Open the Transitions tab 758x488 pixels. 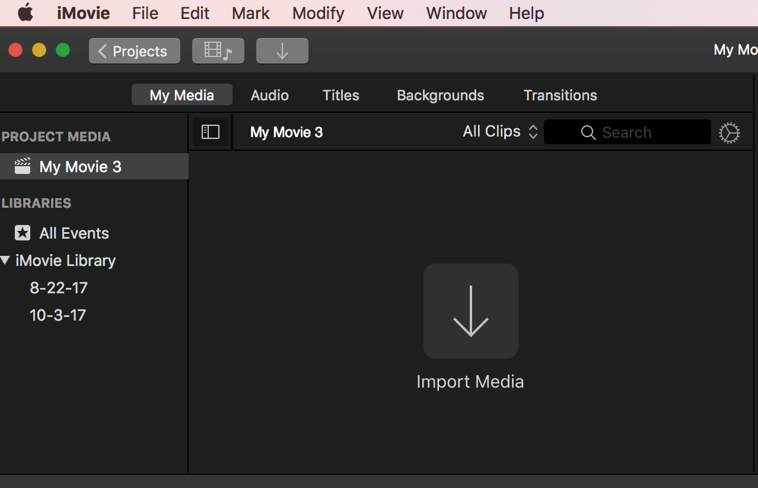560,95
